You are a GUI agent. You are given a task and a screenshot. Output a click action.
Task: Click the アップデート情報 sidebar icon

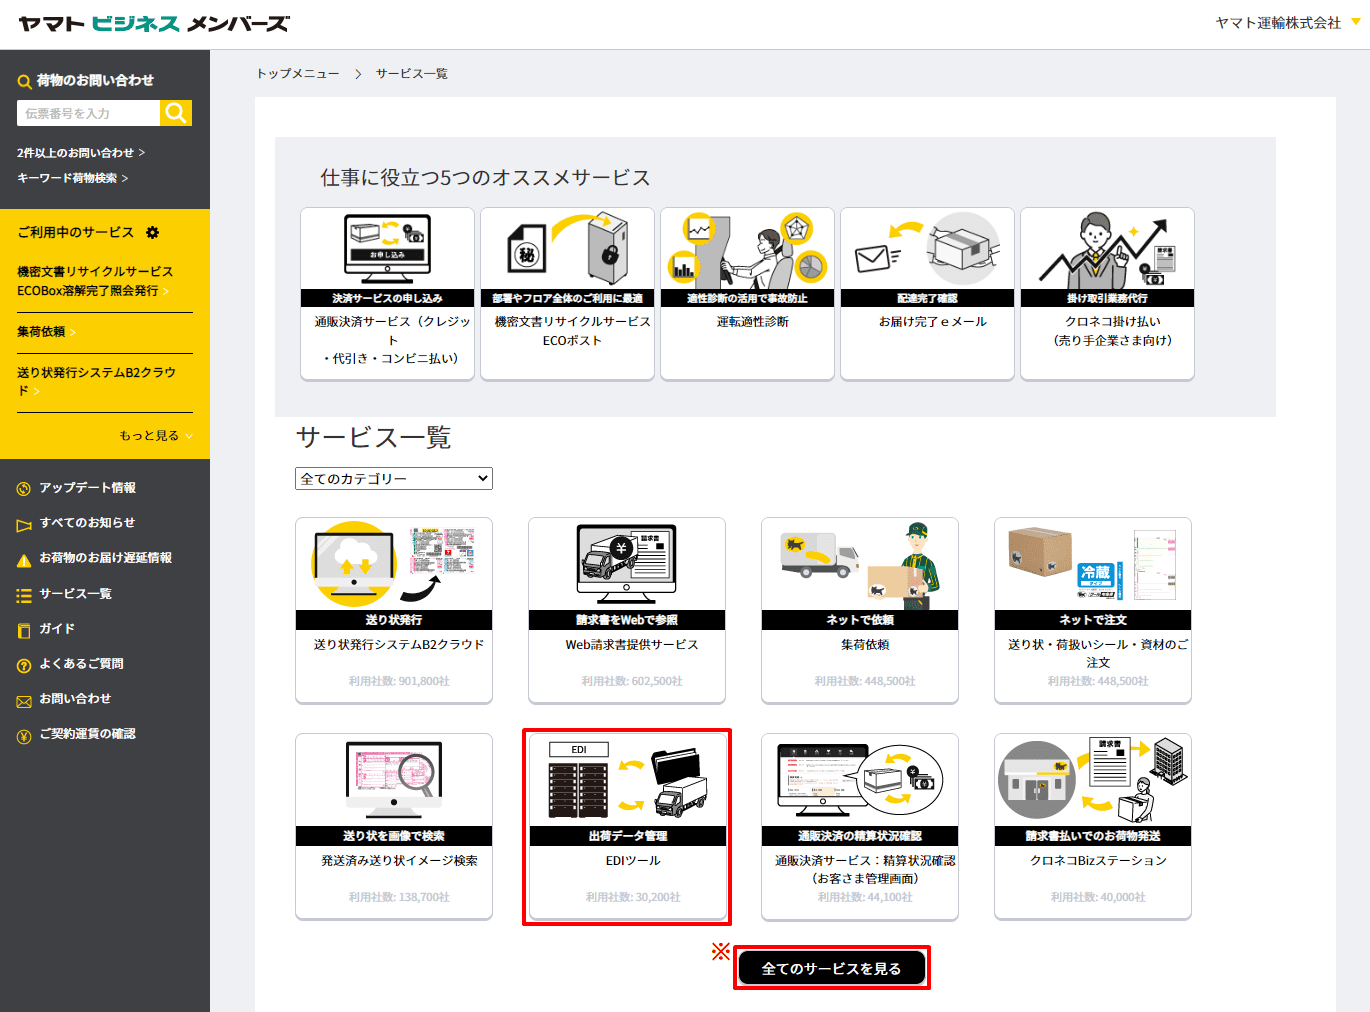pos(24,489)
